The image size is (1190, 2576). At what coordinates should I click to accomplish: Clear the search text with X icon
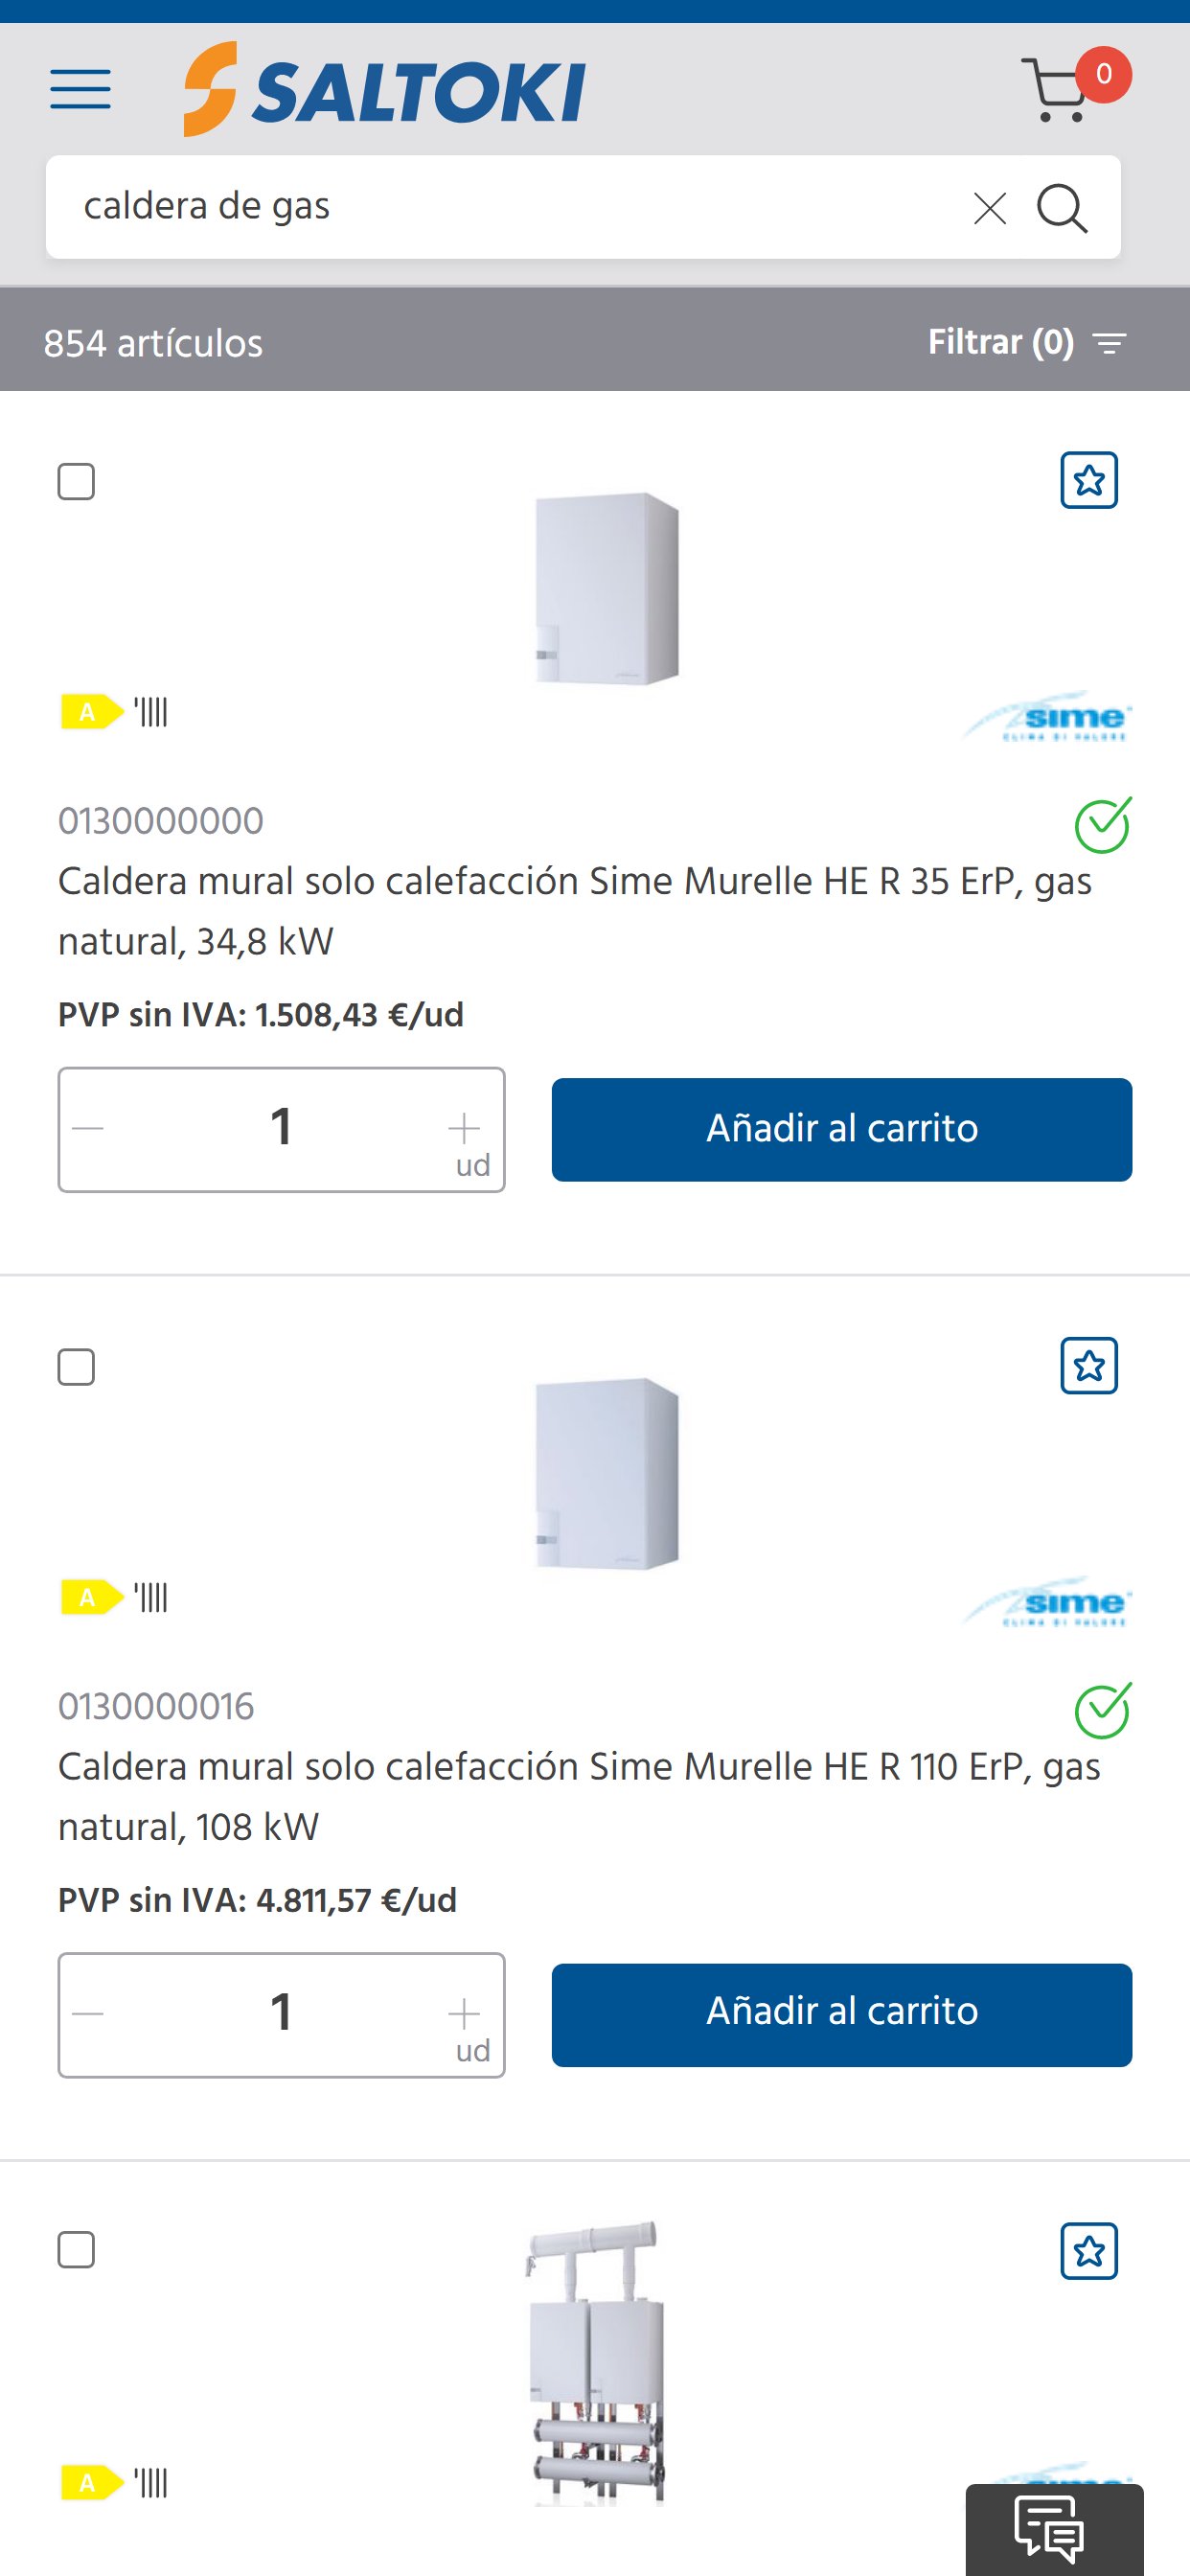pyautogui.click(x=989, y=208)
